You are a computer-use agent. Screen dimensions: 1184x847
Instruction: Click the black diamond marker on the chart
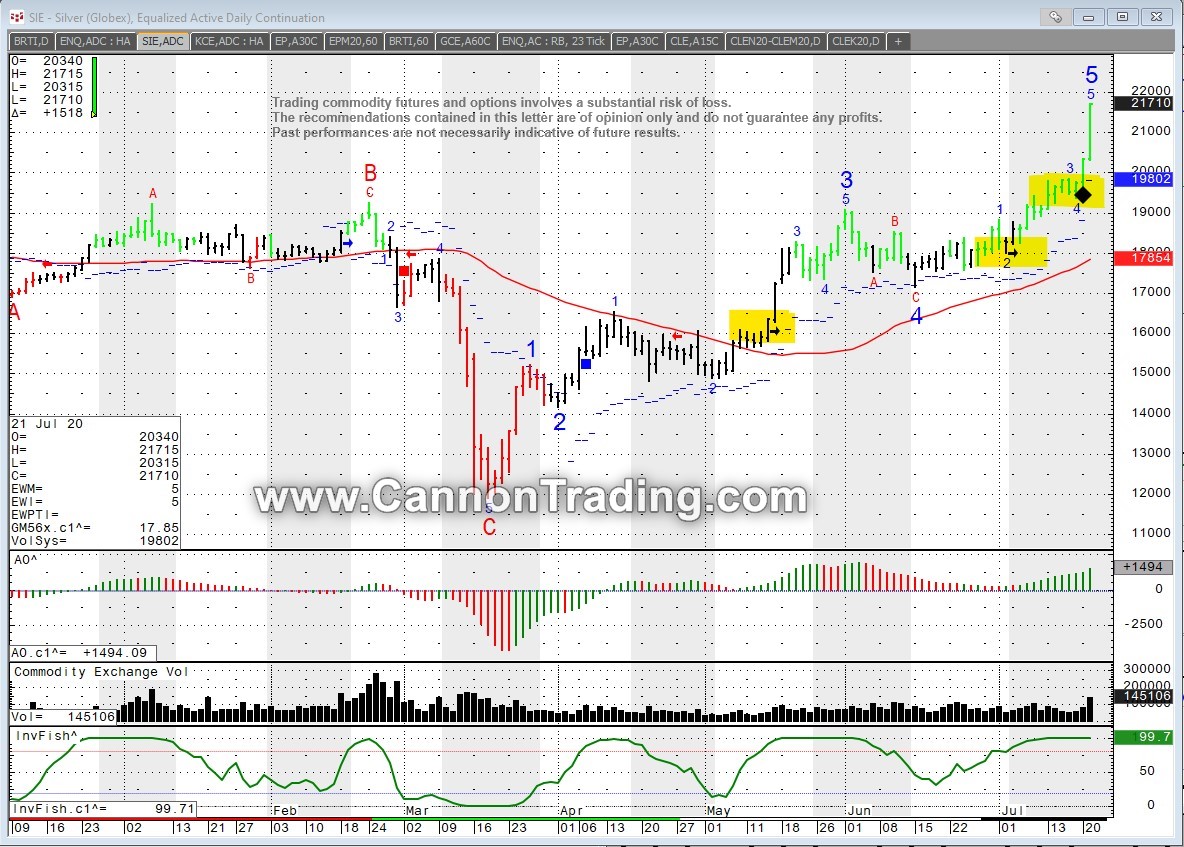pyautogui.click(x=1082, y=195)
